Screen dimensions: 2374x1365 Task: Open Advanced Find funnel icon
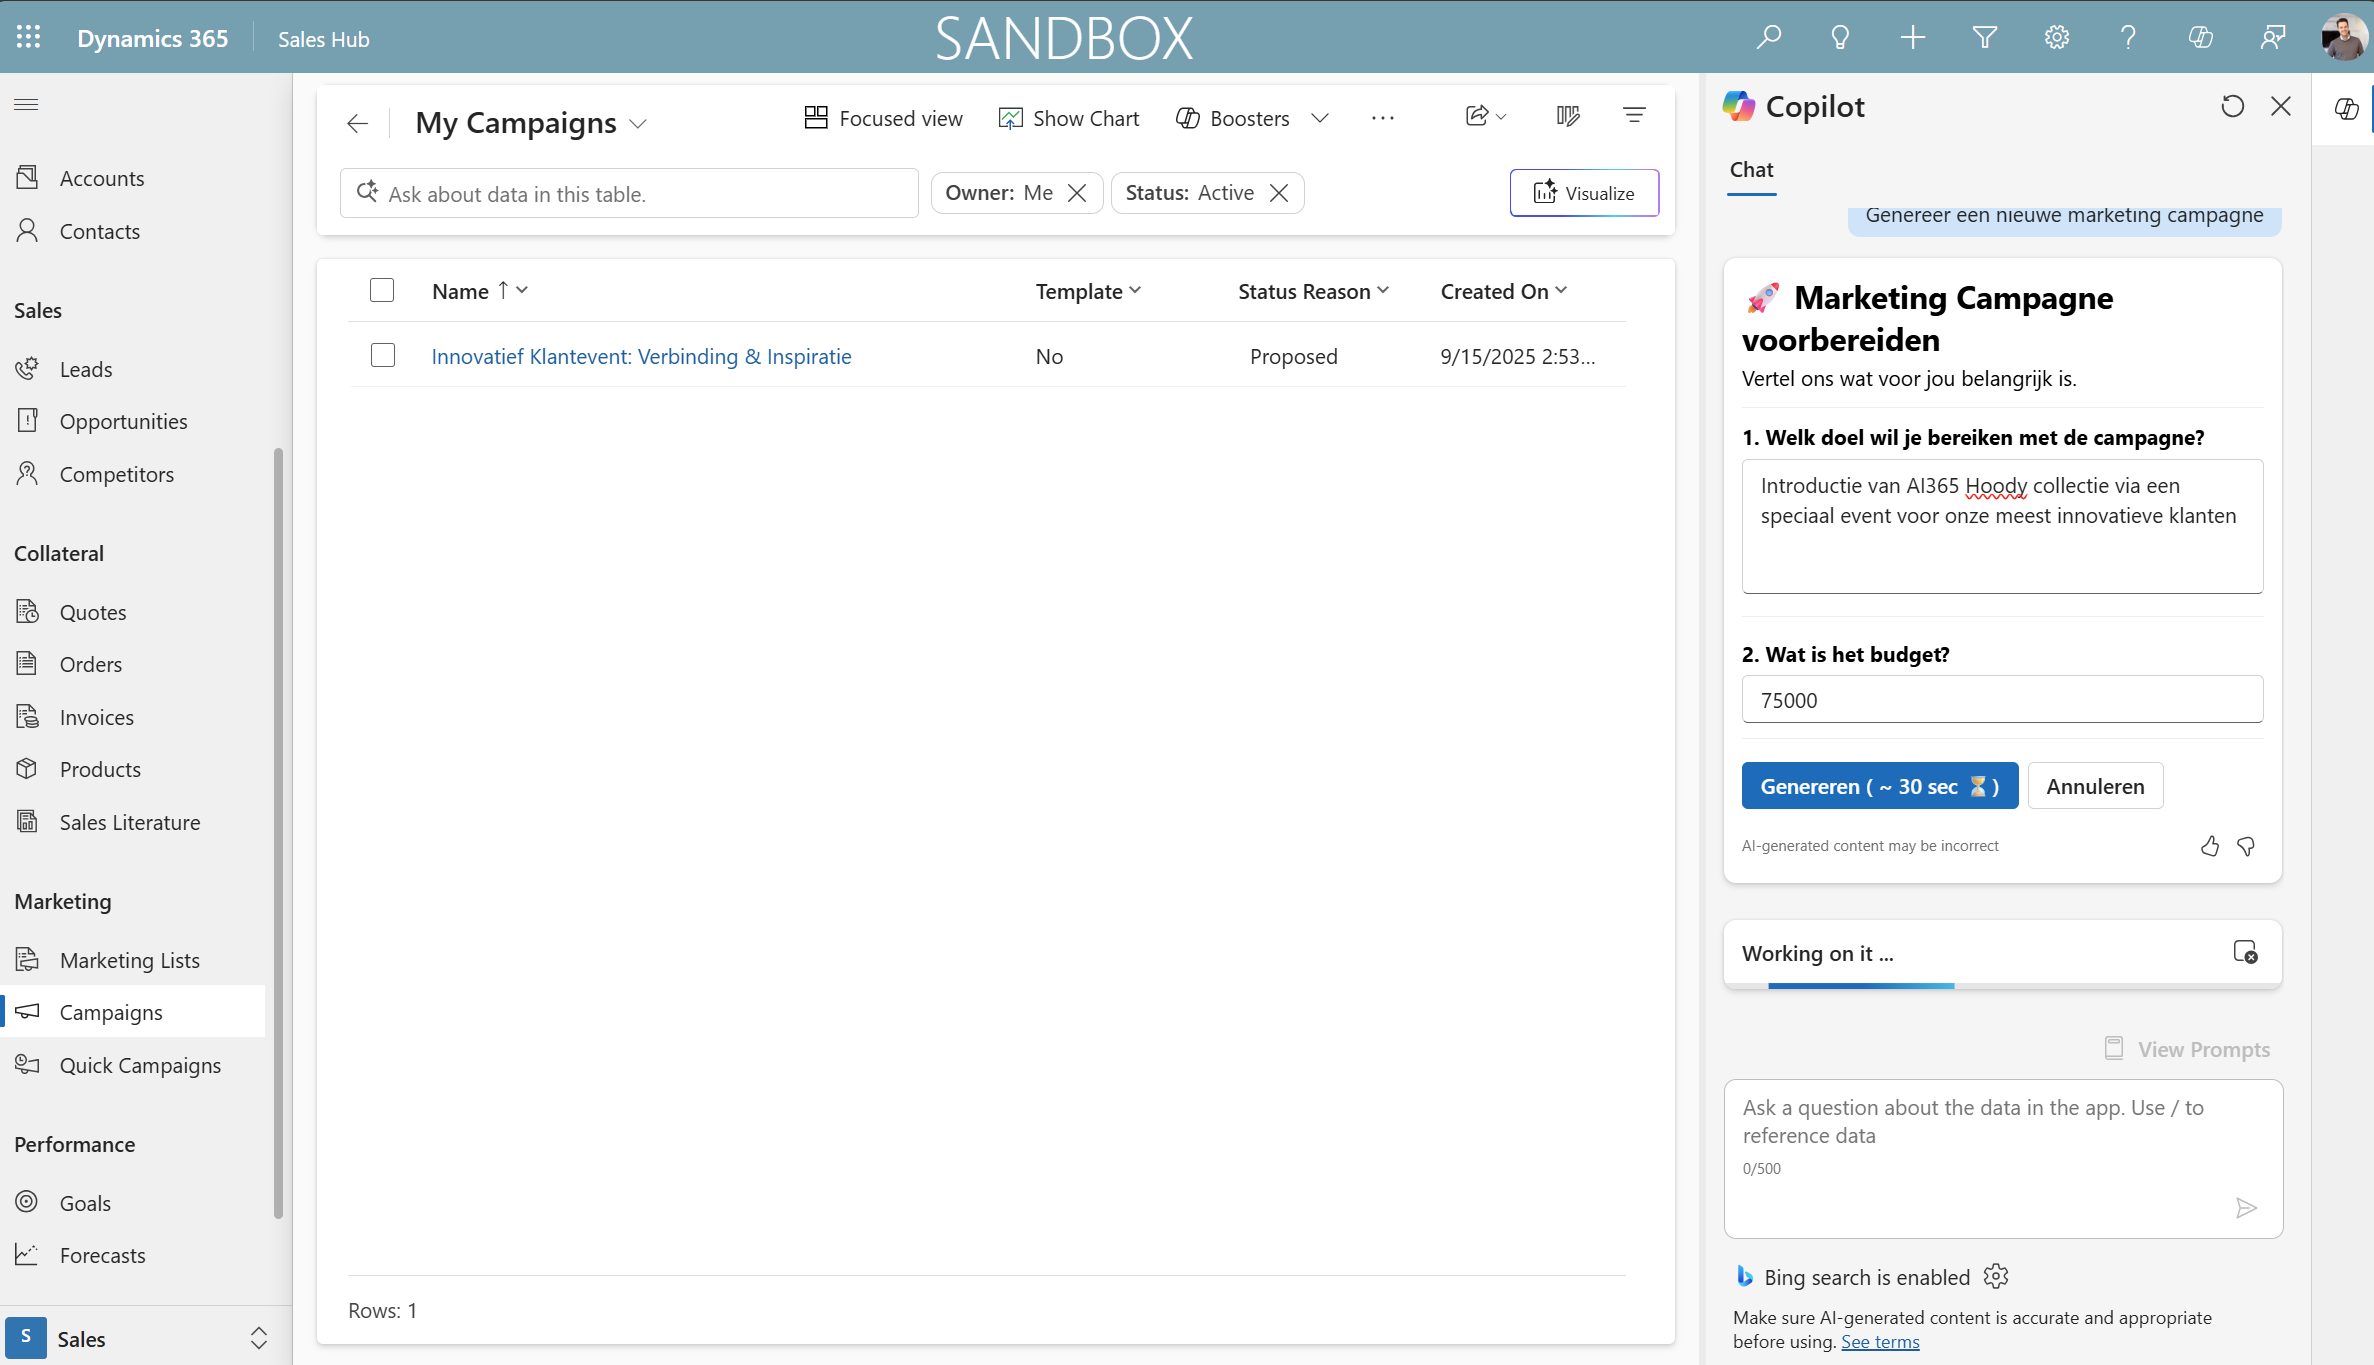pyautogui.click(x=1984, y=38)
